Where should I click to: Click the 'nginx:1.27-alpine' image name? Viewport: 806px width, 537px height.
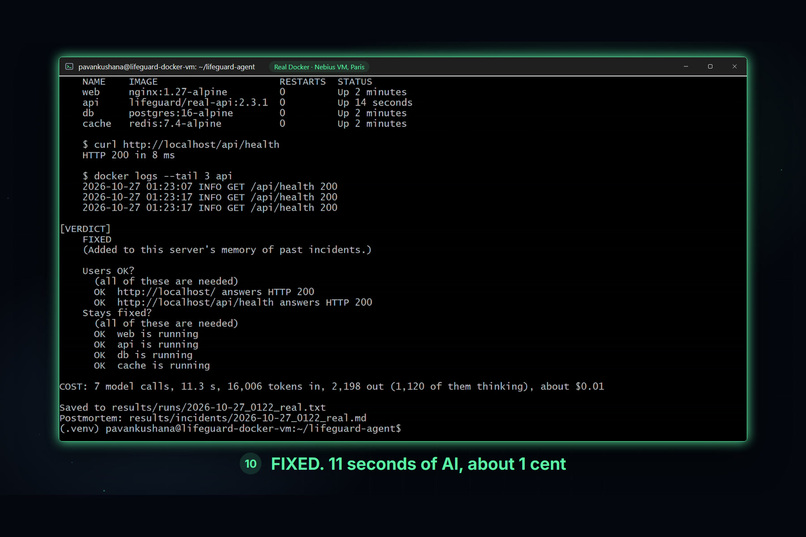178,92
